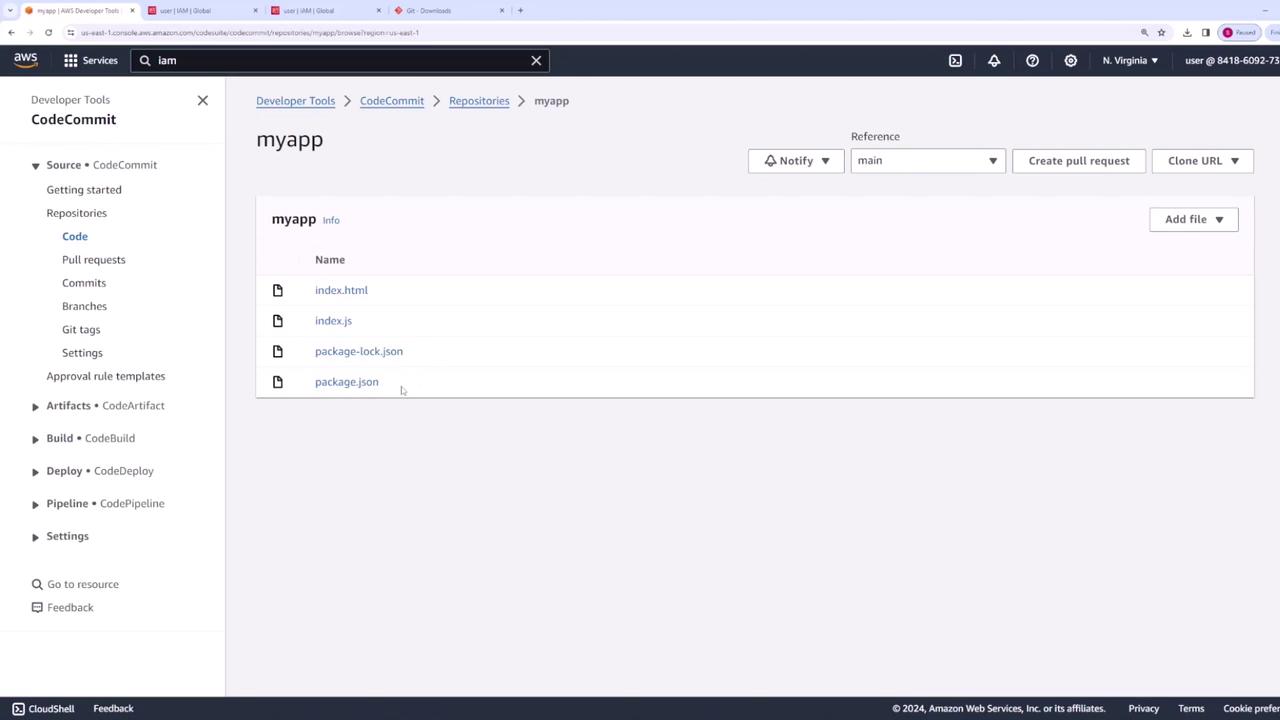Bookmark this page with the star icon
Image resolution: width=1280 pixels, height=720 pixels.
point(1161,32)
